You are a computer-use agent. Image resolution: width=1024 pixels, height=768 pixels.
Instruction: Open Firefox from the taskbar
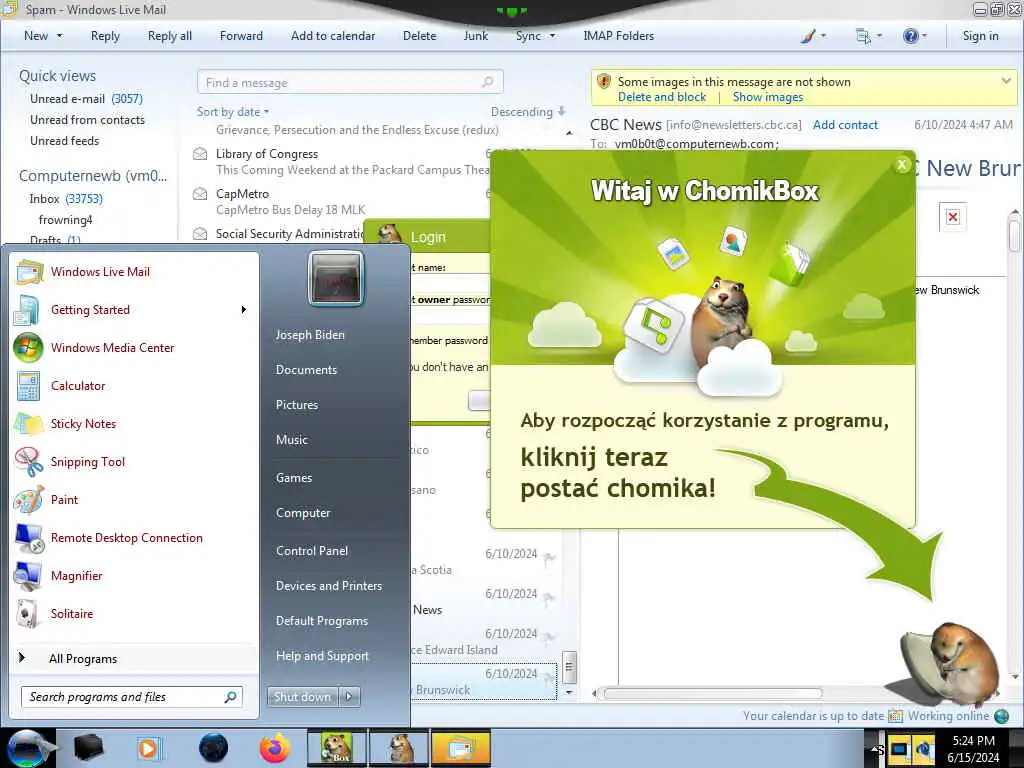[275, 748]
